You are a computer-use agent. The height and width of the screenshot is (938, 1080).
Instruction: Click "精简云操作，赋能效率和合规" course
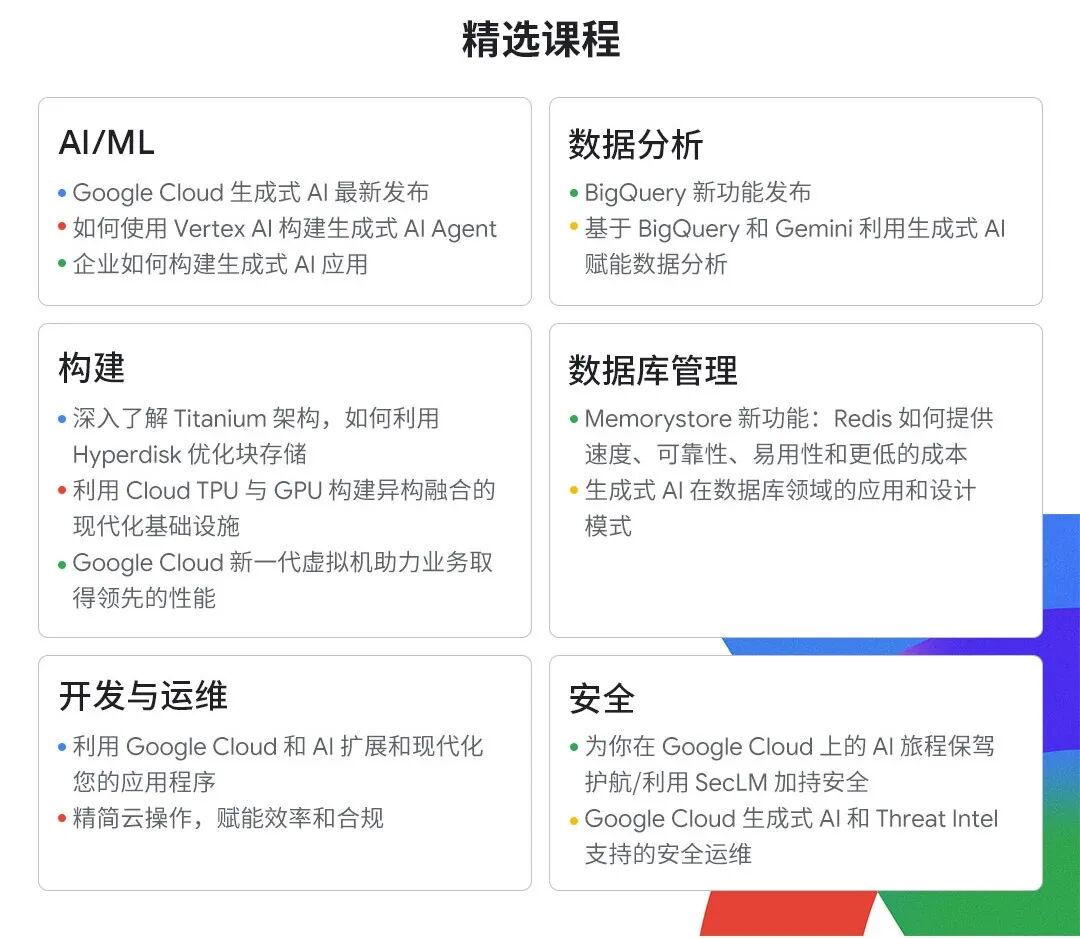click(228, 818)
